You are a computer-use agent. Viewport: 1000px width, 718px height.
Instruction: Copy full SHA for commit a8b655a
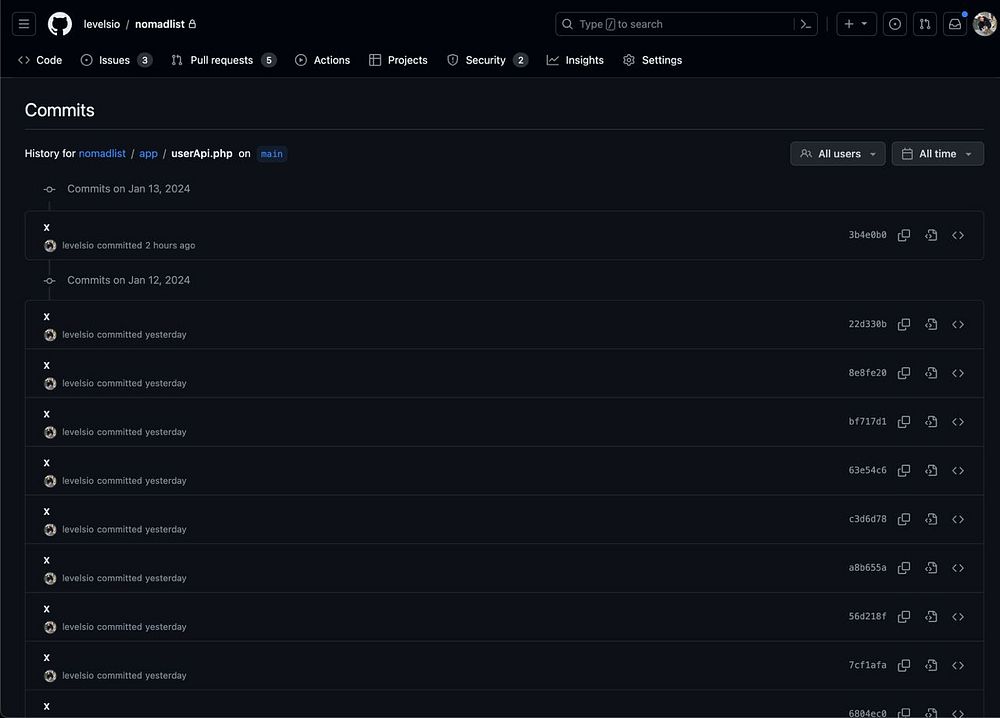[904, 568]
